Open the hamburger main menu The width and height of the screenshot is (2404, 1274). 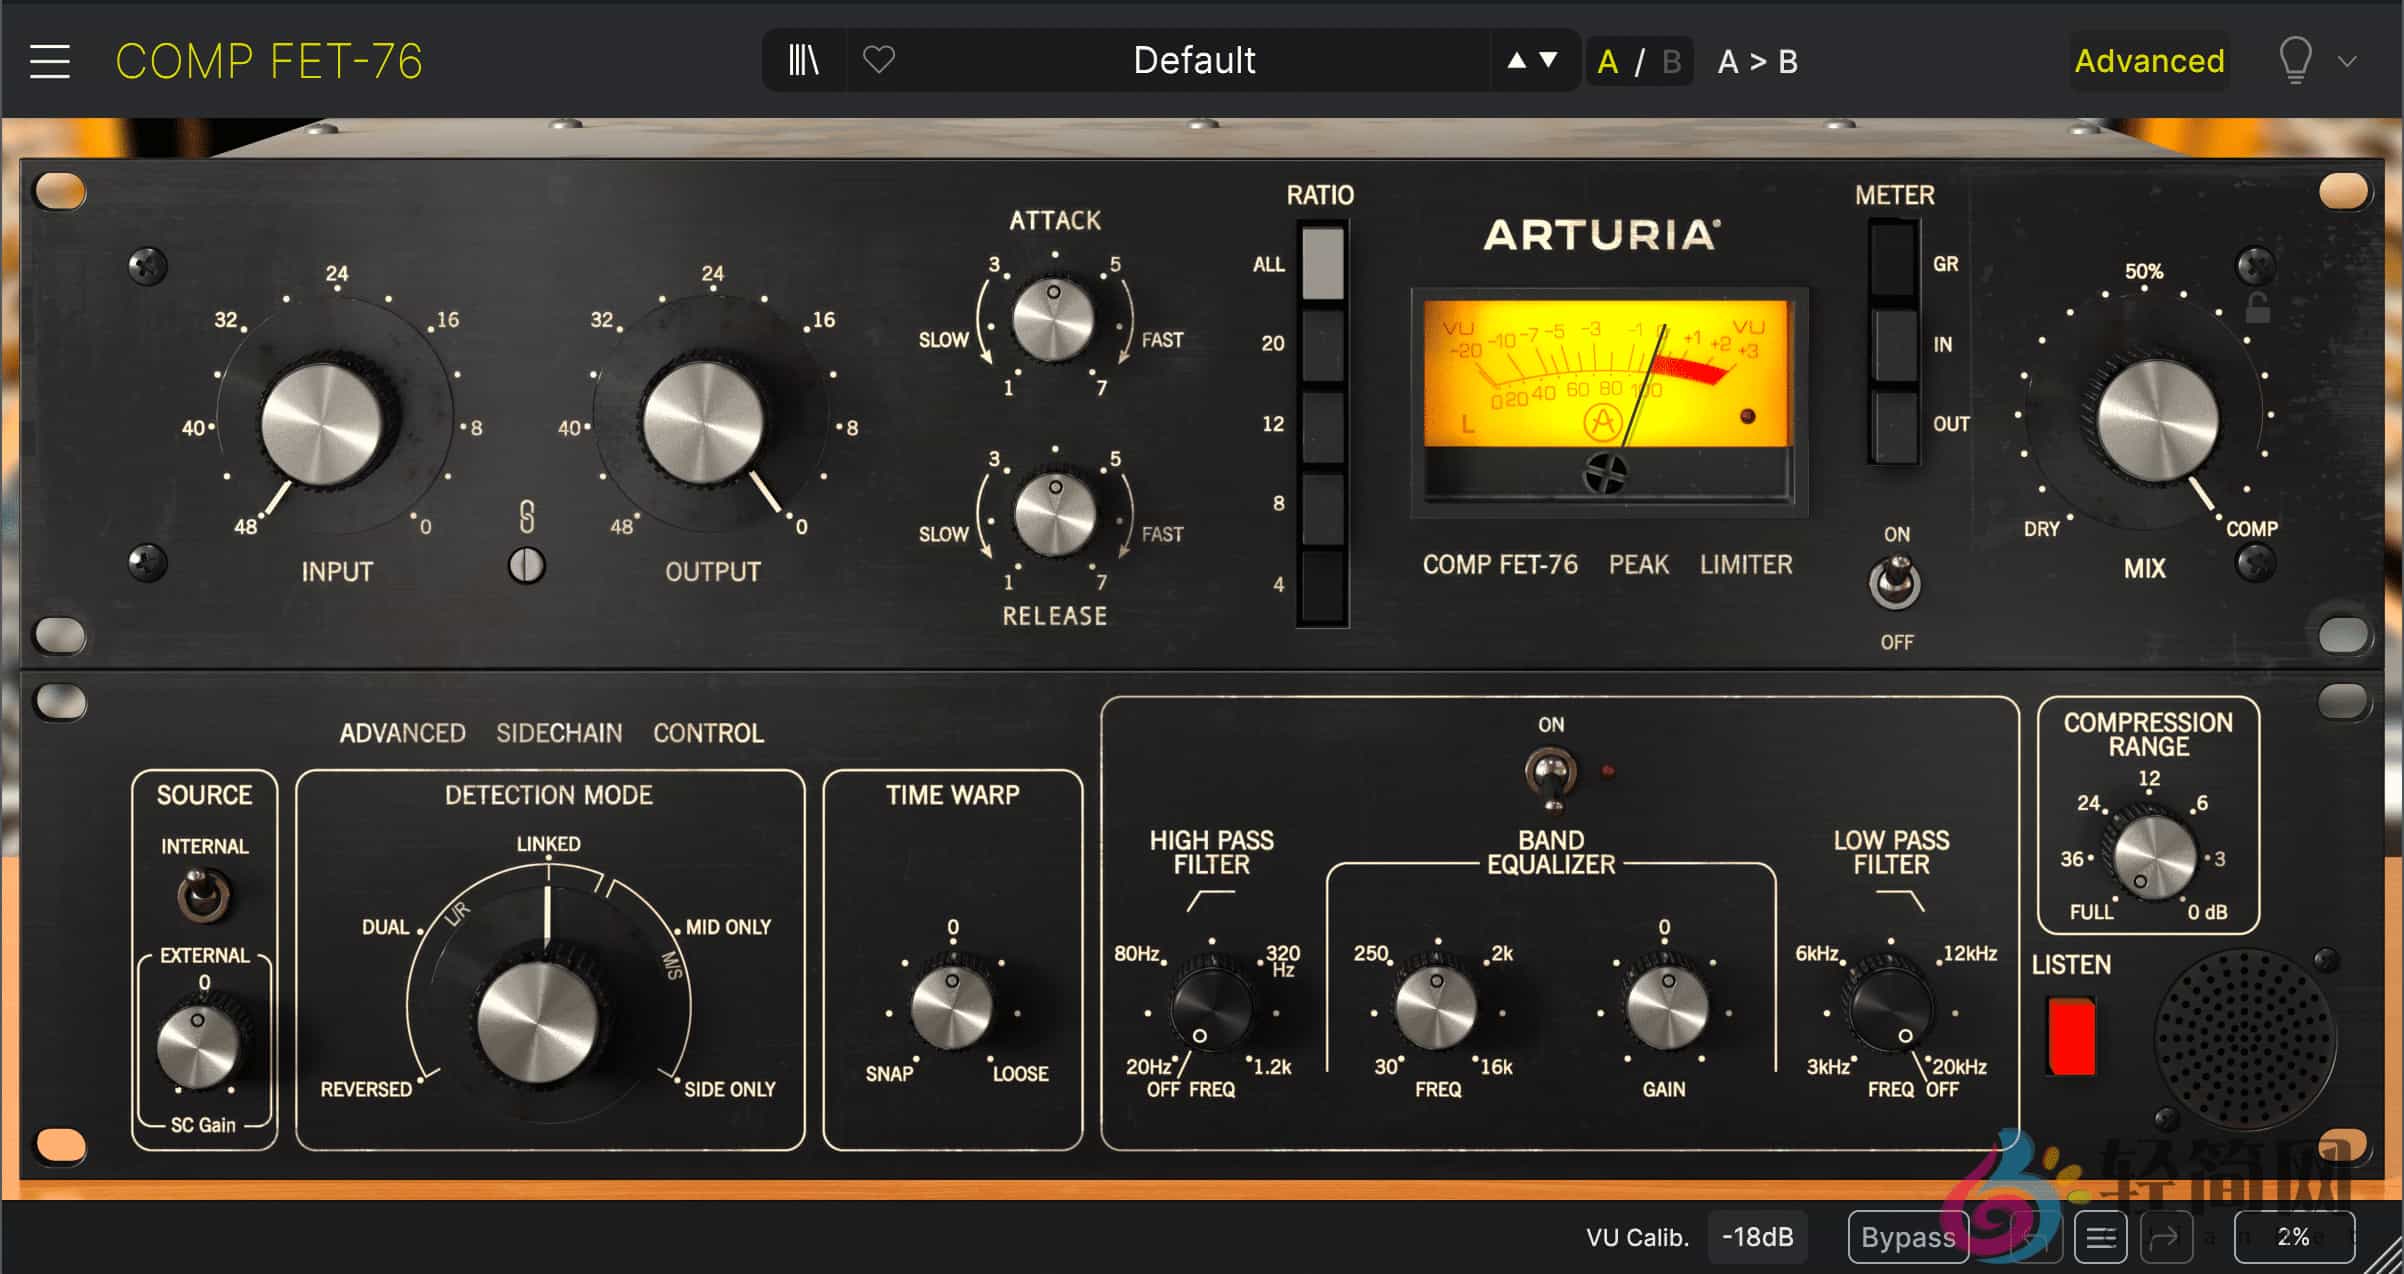coord(48,61)
